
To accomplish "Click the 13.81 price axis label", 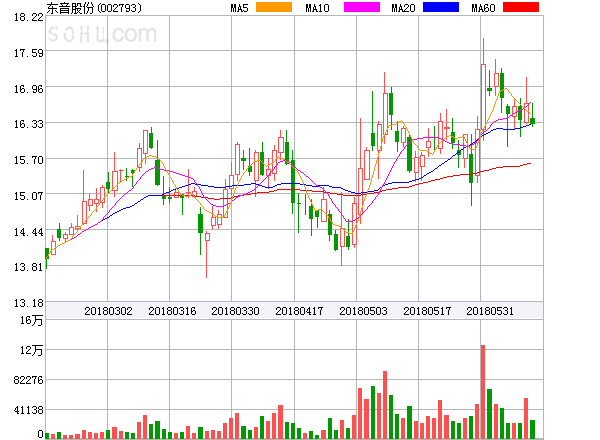I will (29, 267).
